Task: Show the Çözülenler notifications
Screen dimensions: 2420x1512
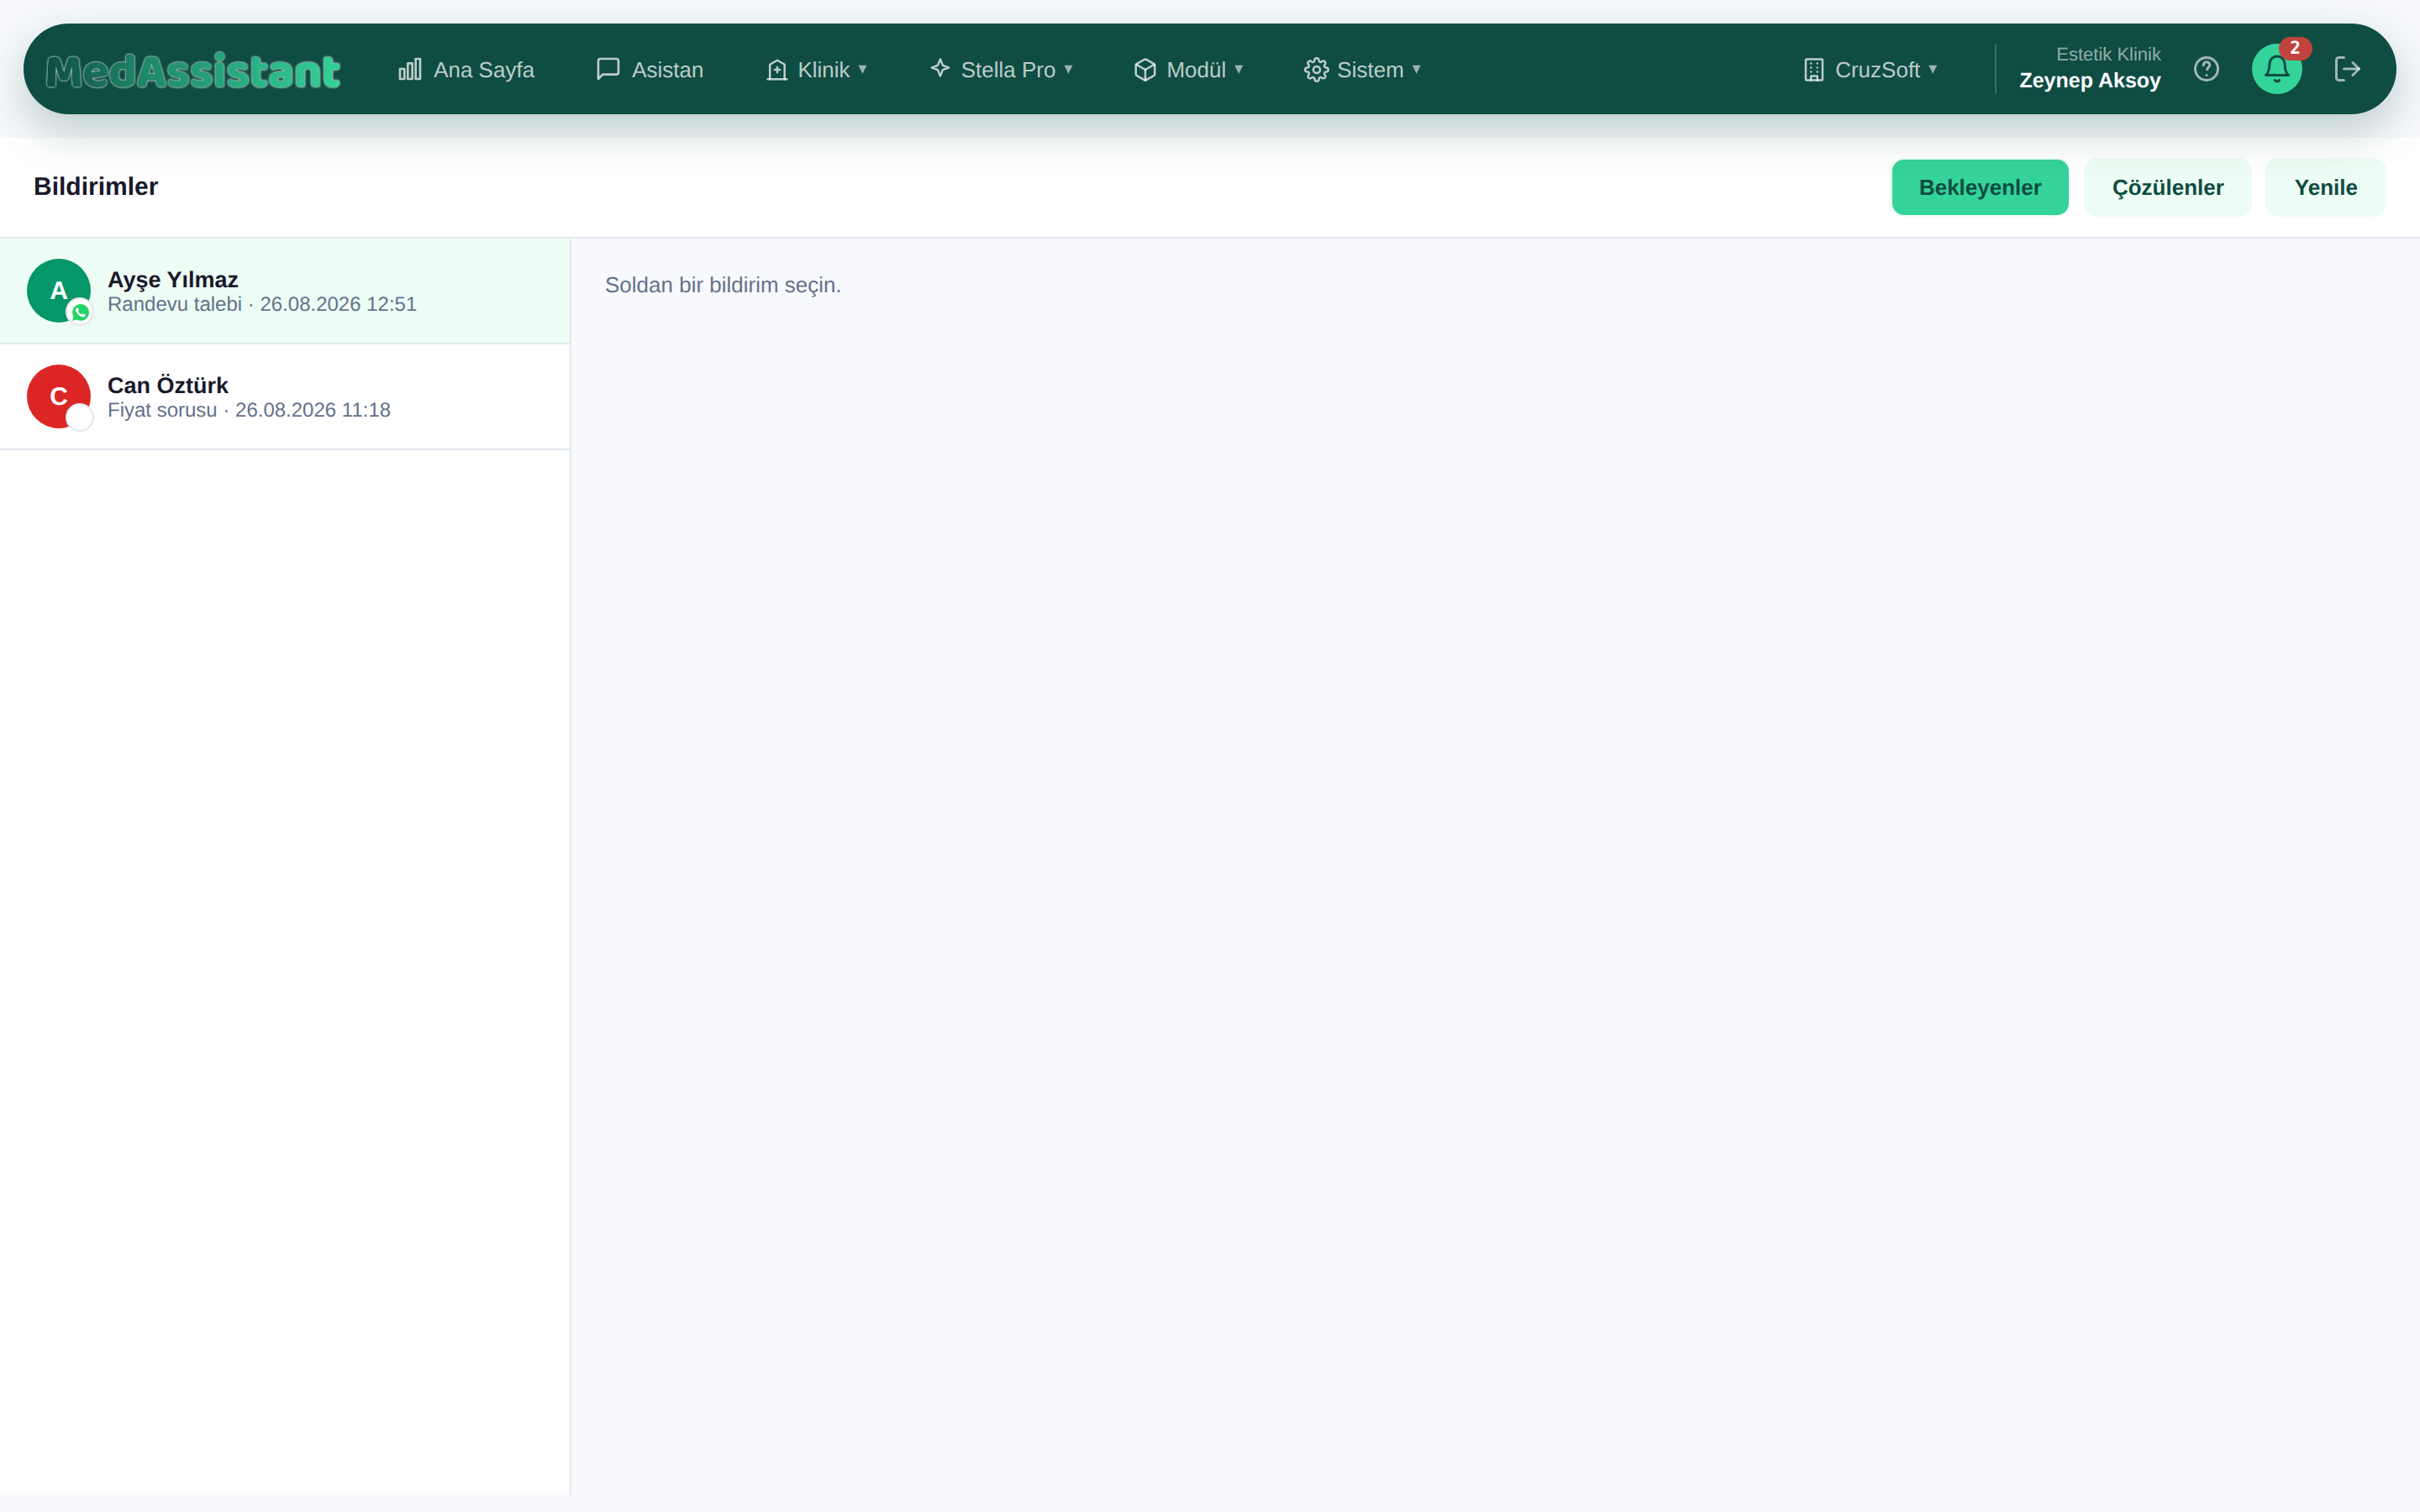Action: tap(2167, 187)
